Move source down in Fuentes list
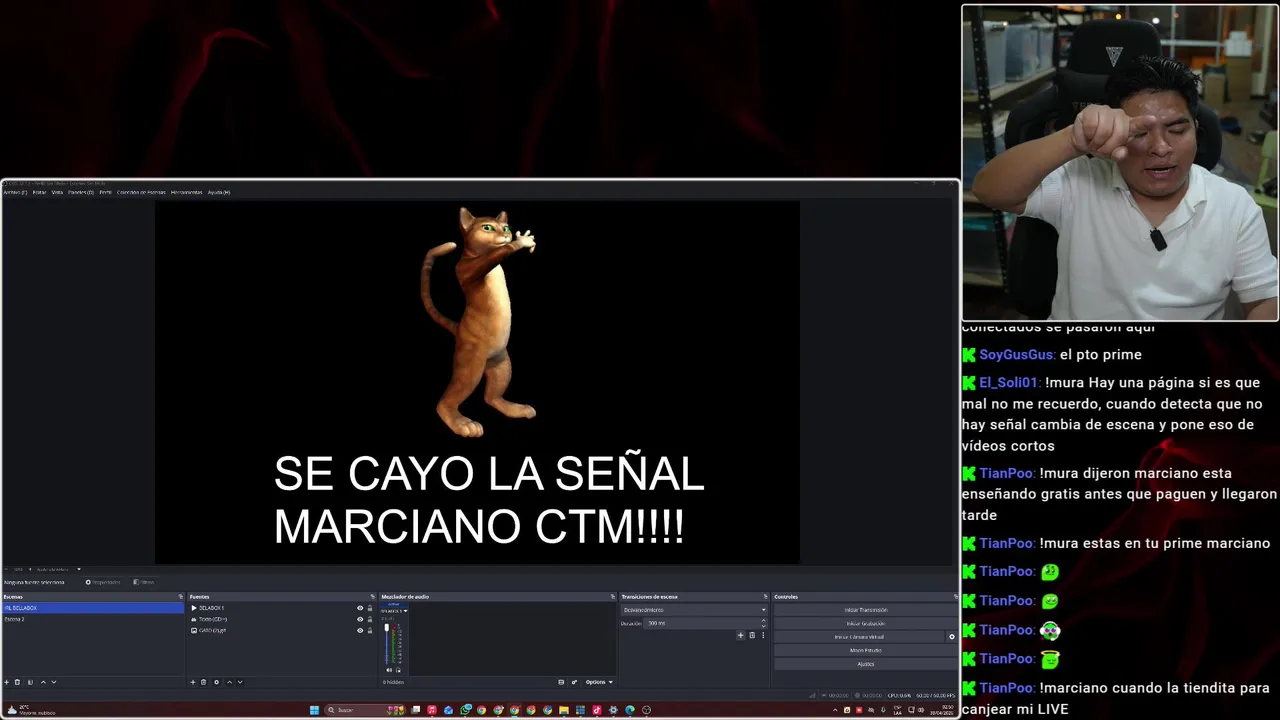 (x=240, y=682)
